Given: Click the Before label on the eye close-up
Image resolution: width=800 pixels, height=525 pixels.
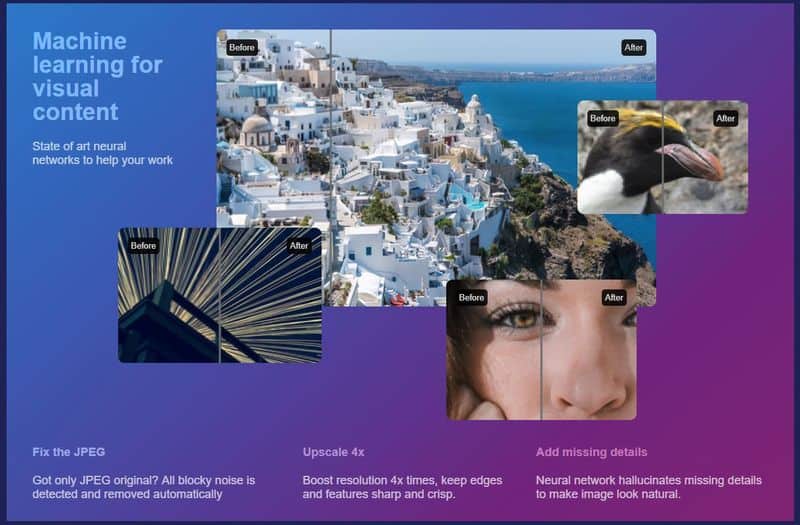Looking at the screenshot, I should point(471,297).
